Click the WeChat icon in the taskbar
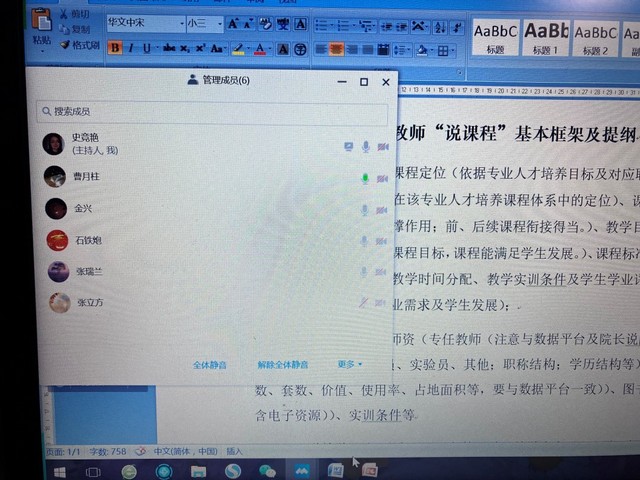 pos(267,470)
